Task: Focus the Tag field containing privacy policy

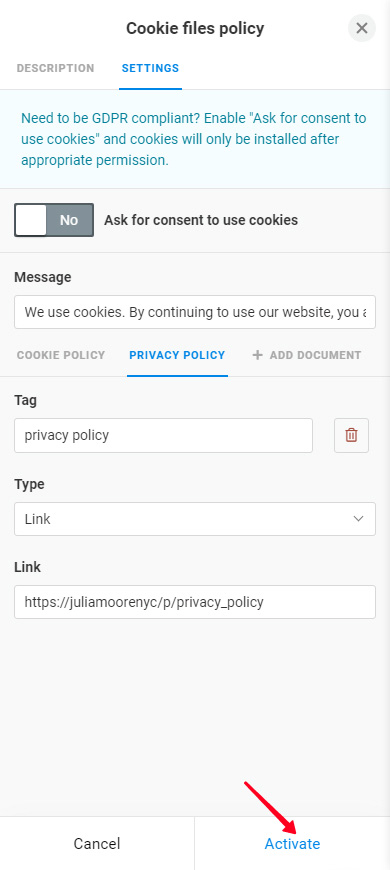Action: pos(163,436)
